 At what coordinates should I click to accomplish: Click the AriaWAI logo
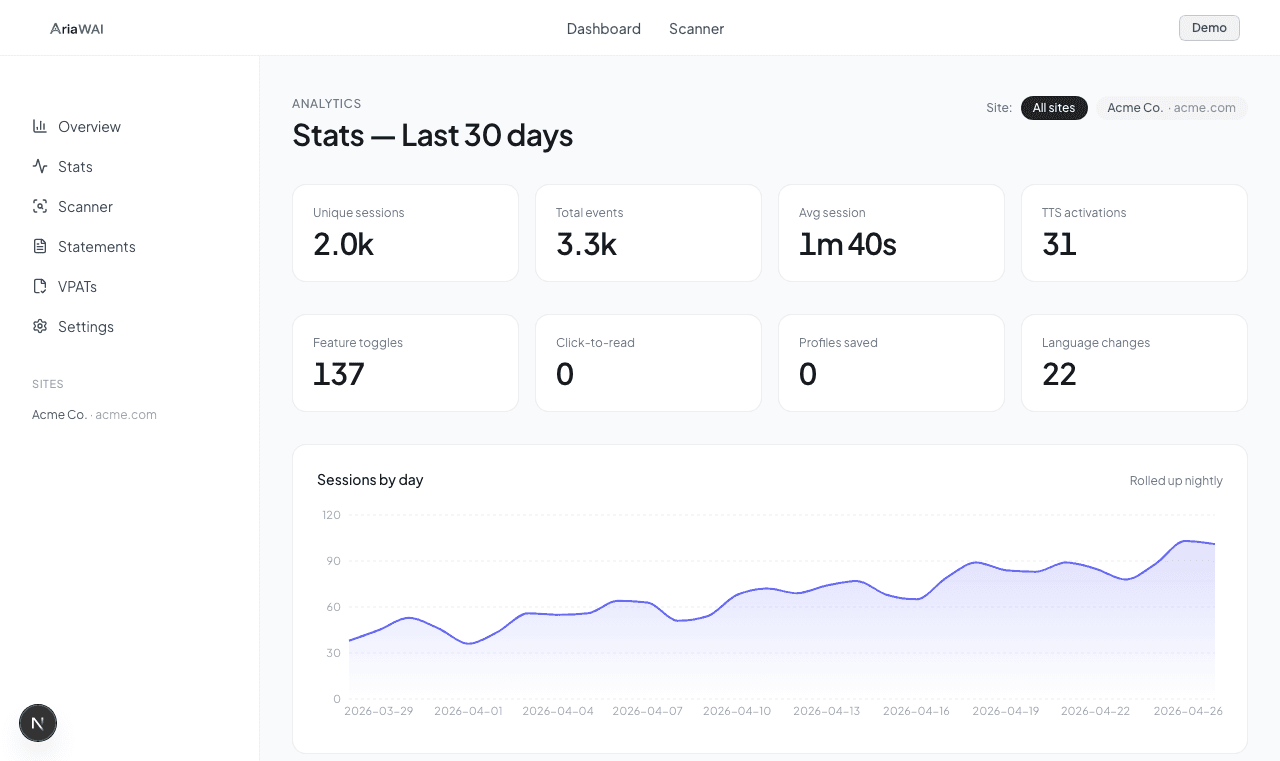[76, 28]
